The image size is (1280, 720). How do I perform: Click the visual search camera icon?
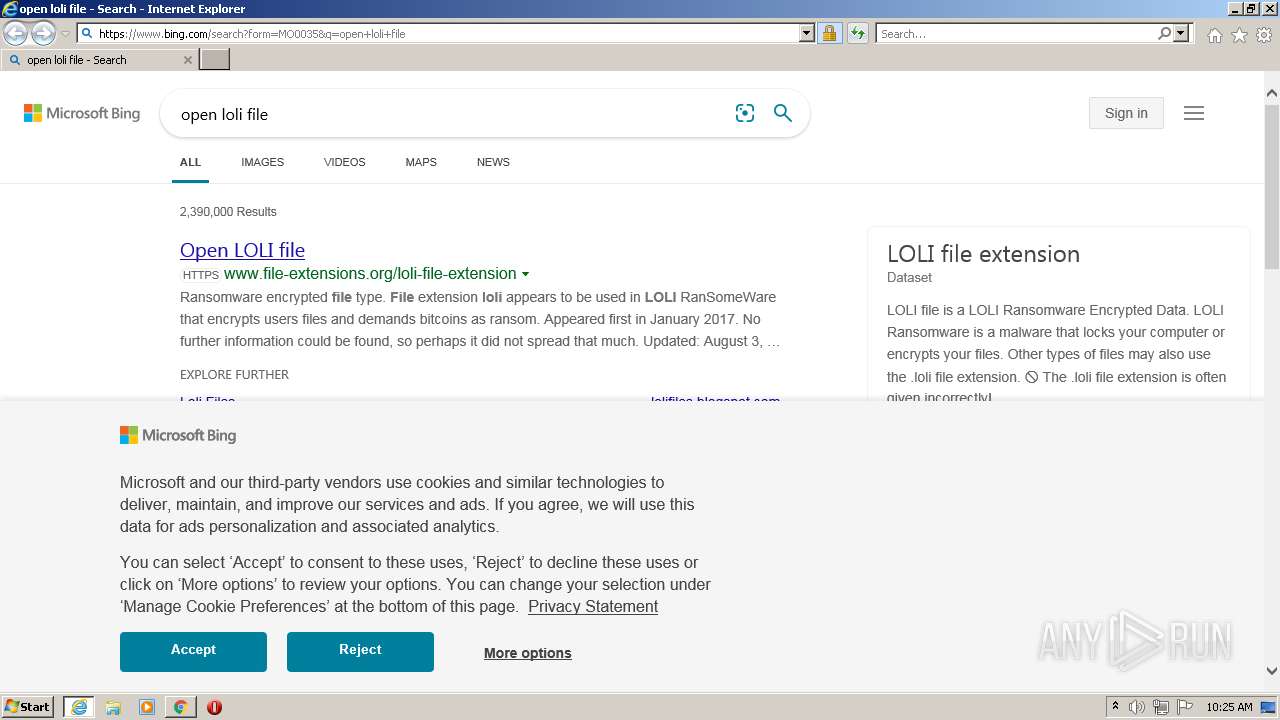click(x=745, y=113)
